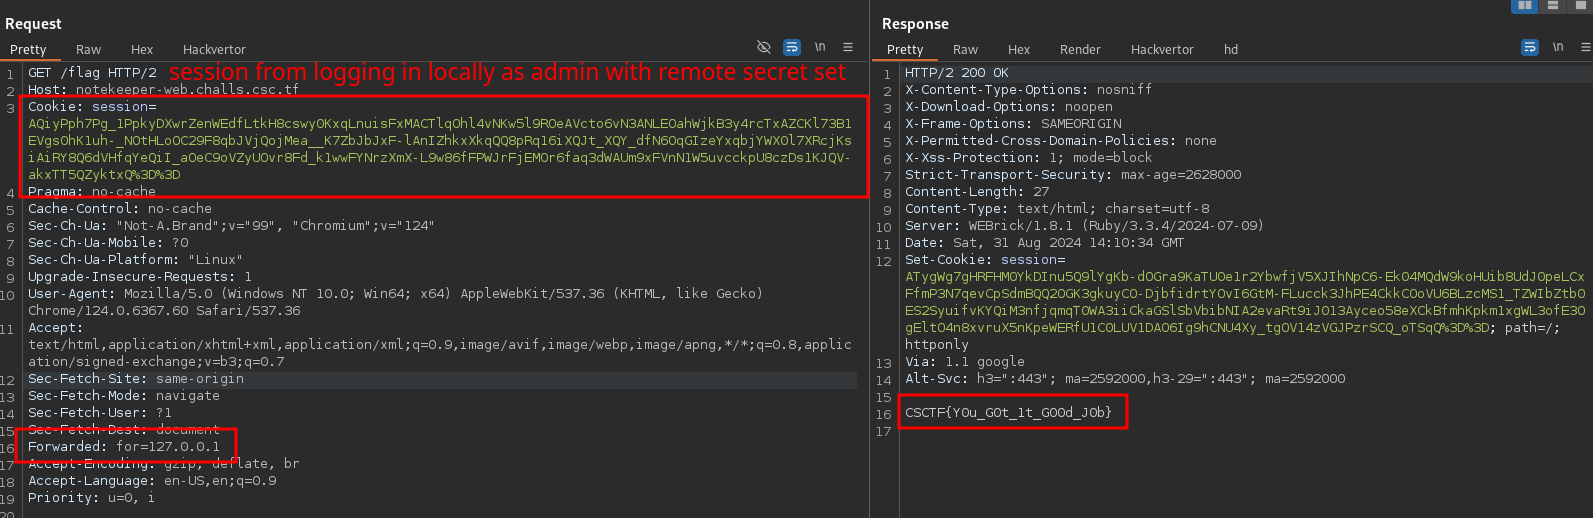Select combined tabbed layout view icon
The image size is (1593, 518).
tap(1580, 5)
